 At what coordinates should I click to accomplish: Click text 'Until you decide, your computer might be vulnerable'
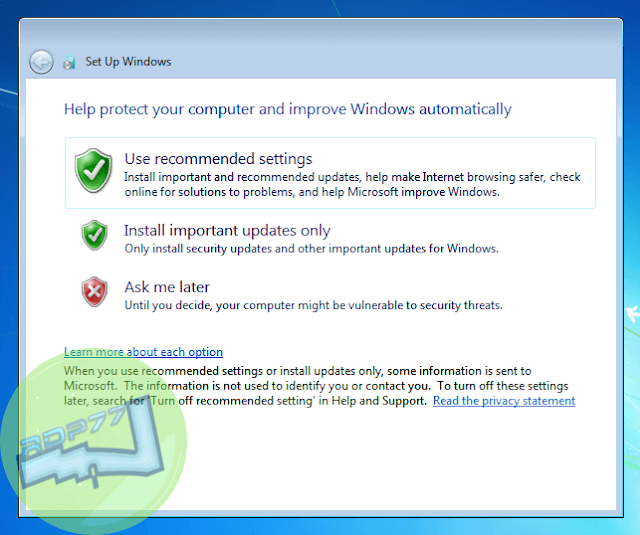pyautogui.click(x=264, y=305)
